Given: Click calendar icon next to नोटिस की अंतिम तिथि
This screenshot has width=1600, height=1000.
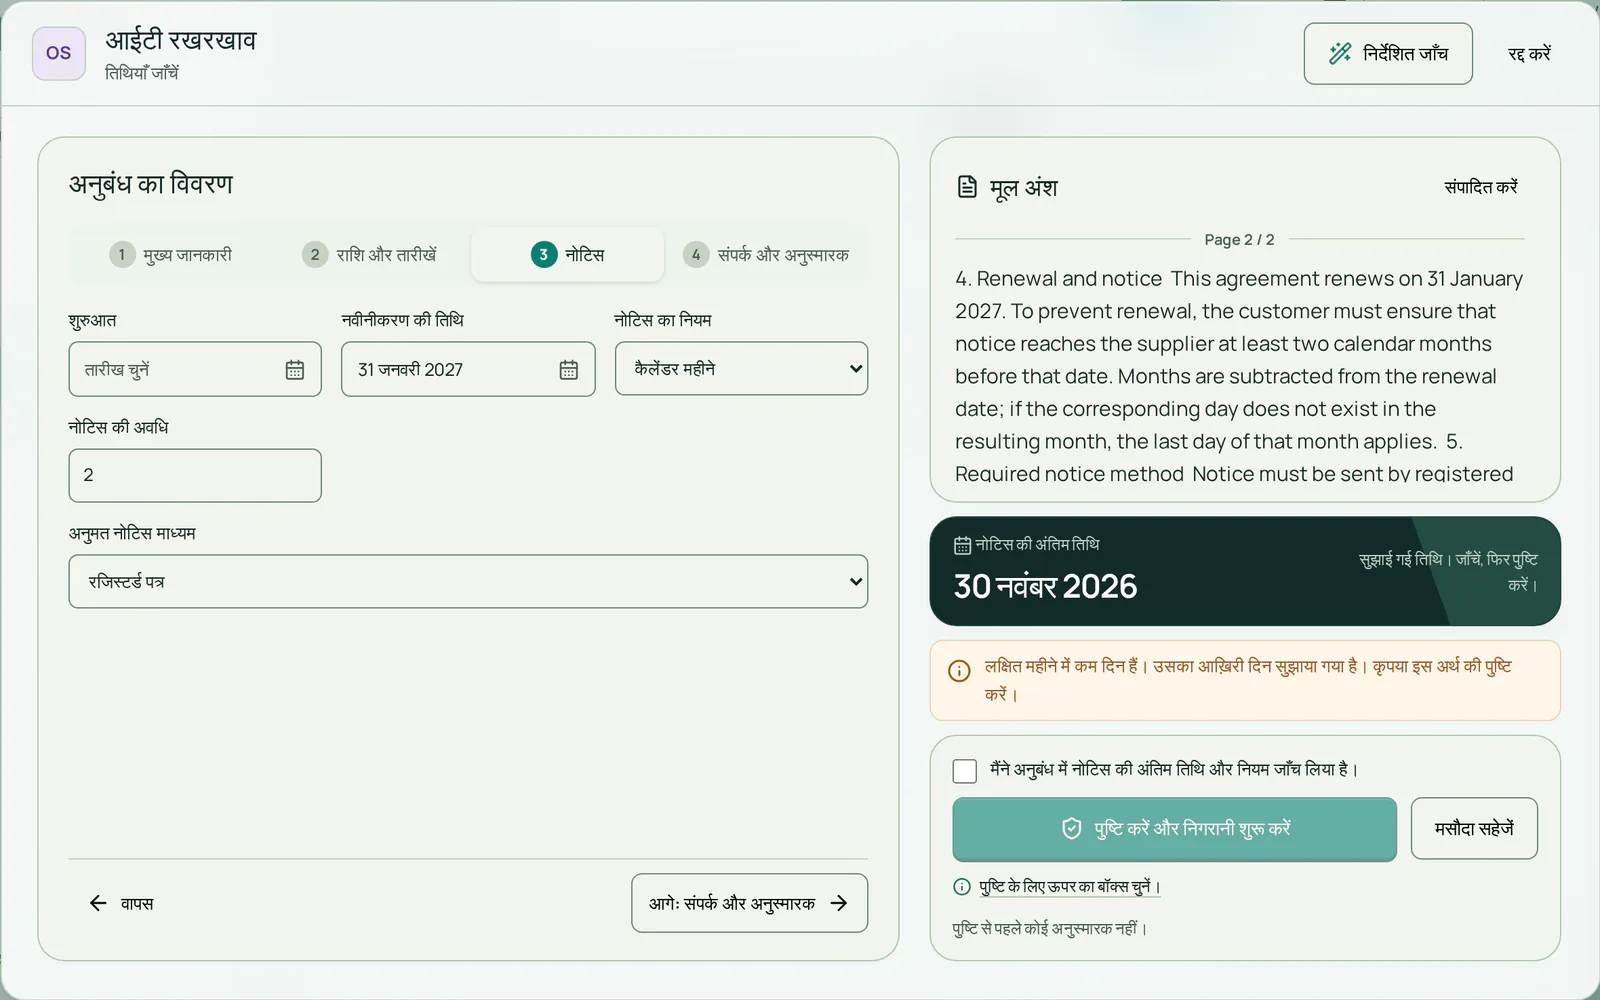Looking at the screenshot, I should [962, 545].
